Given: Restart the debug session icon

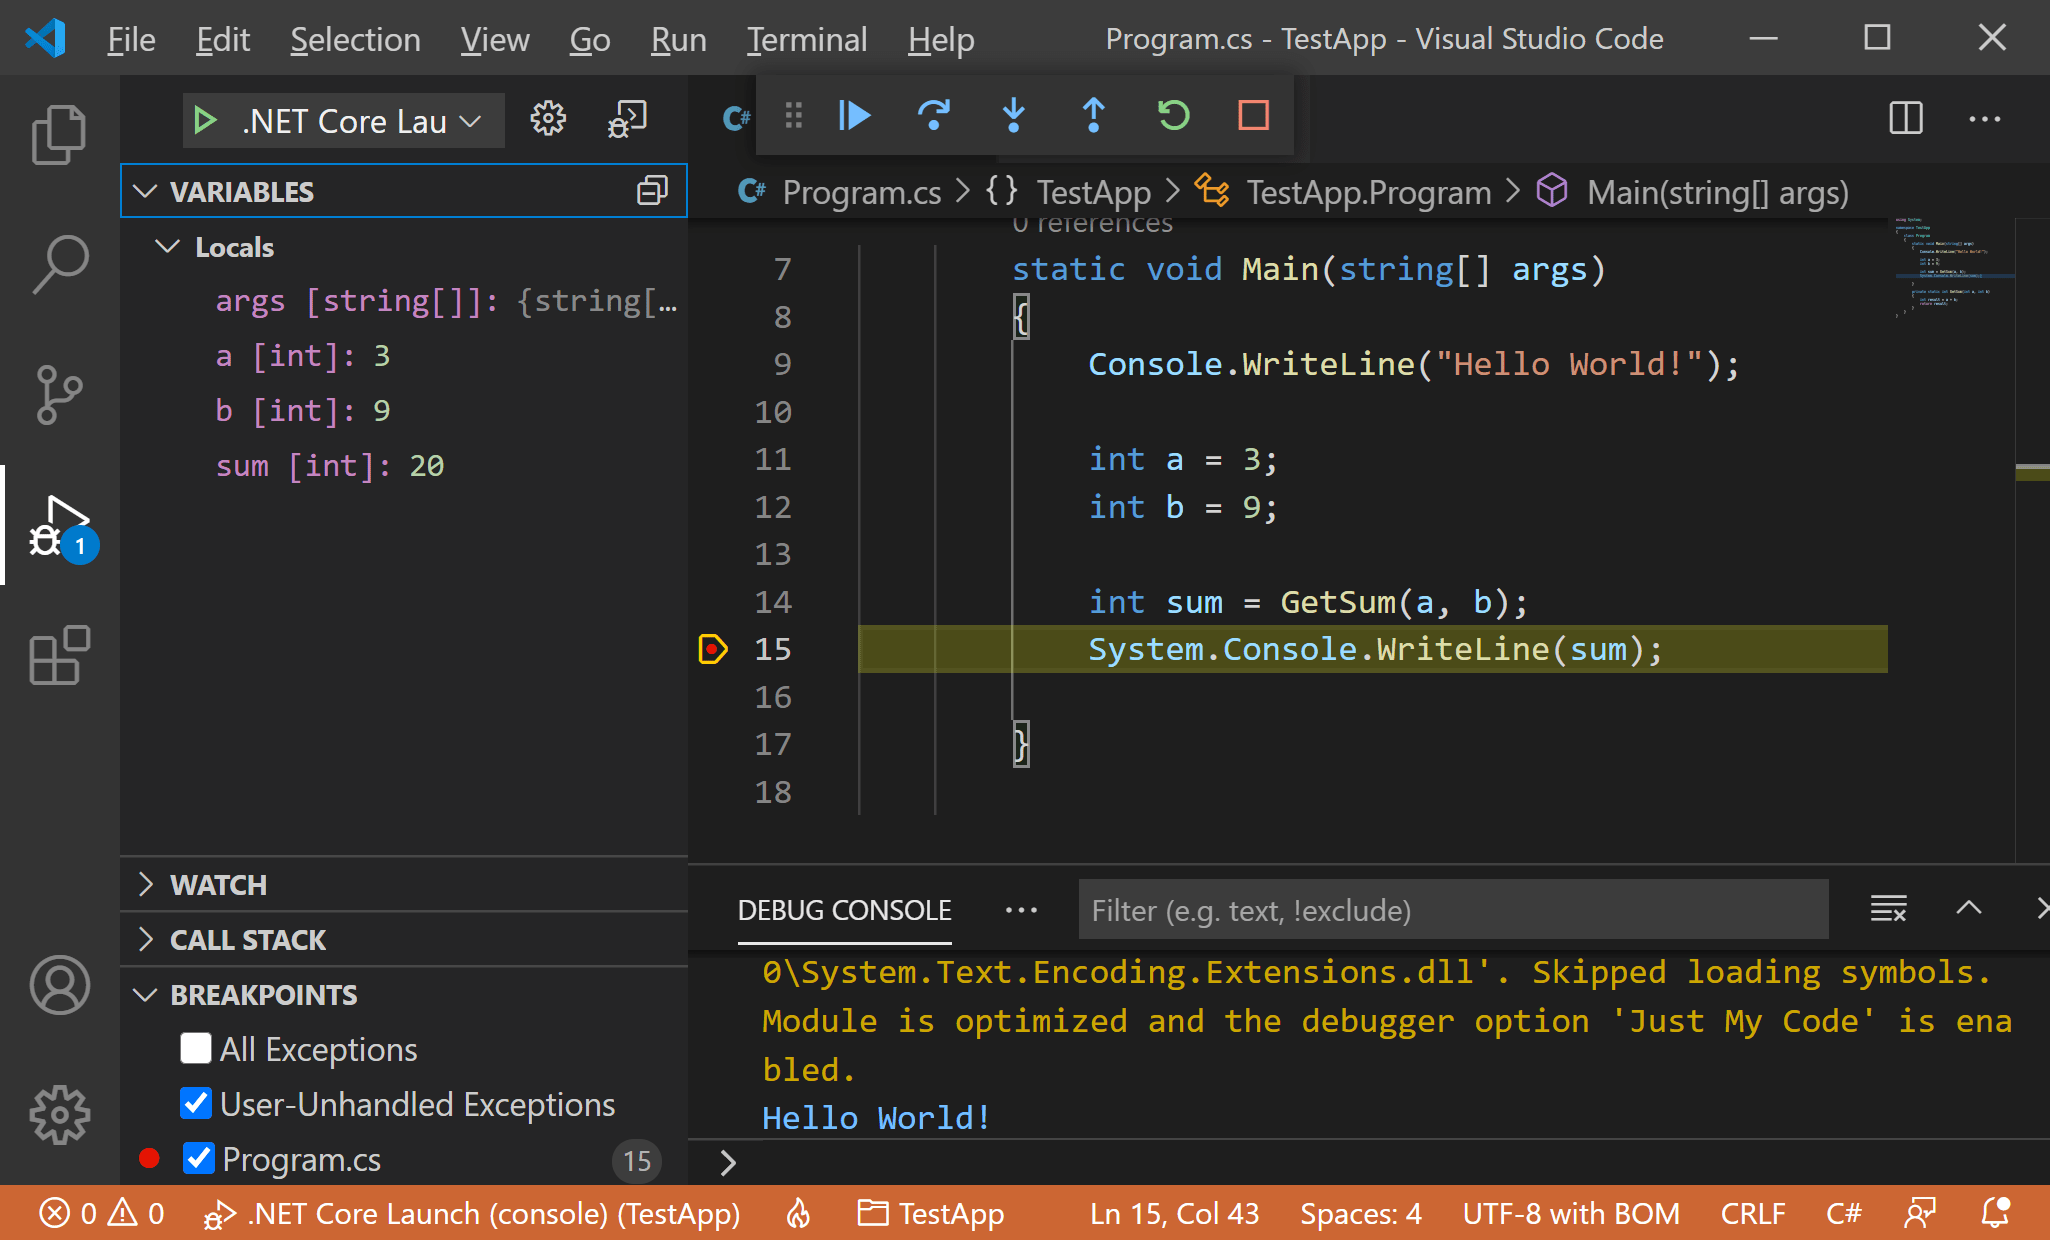Looking at the screenshot, I should coord(1174,115).
